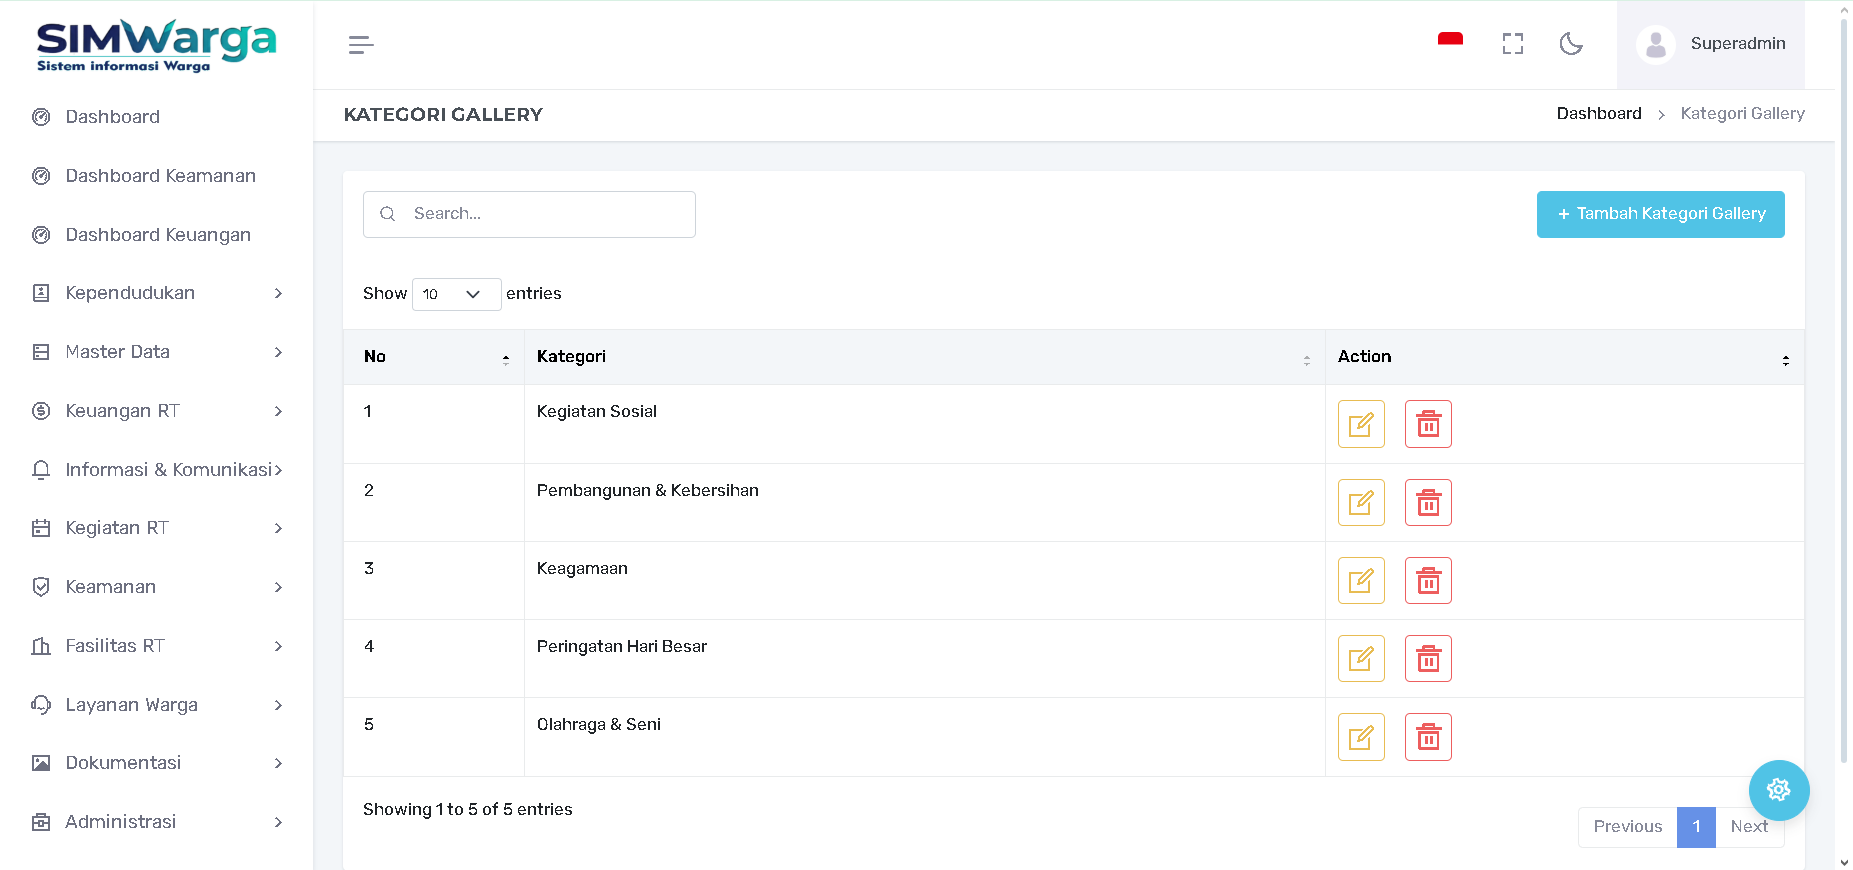Viewport: 1853px width, 870px height.
Task: Delete the Pembangunan & Kebersihan category
Action: point(1427,503)
